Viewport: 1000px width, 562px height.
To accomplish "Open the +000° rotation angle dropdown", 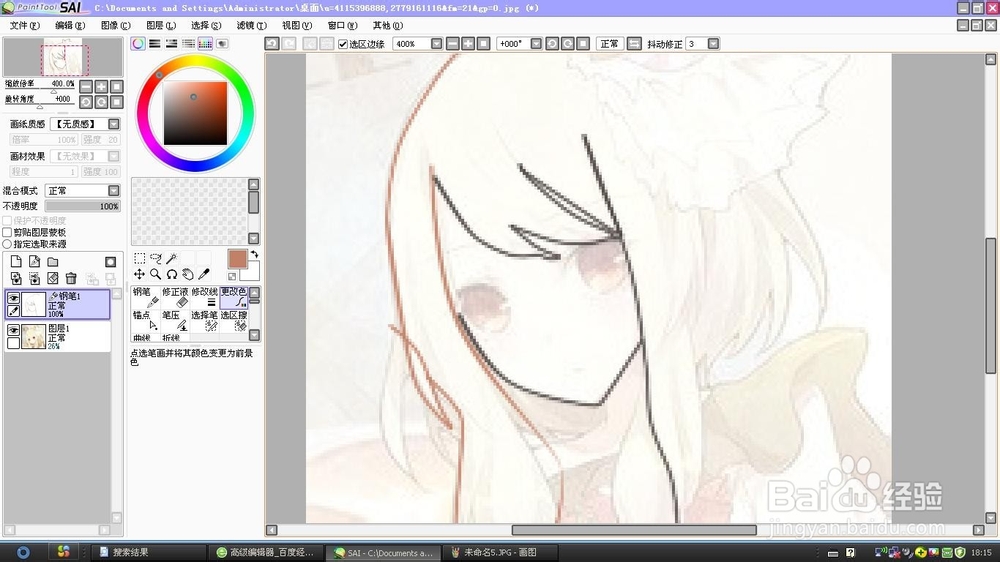I will click(x=536, y=44).
